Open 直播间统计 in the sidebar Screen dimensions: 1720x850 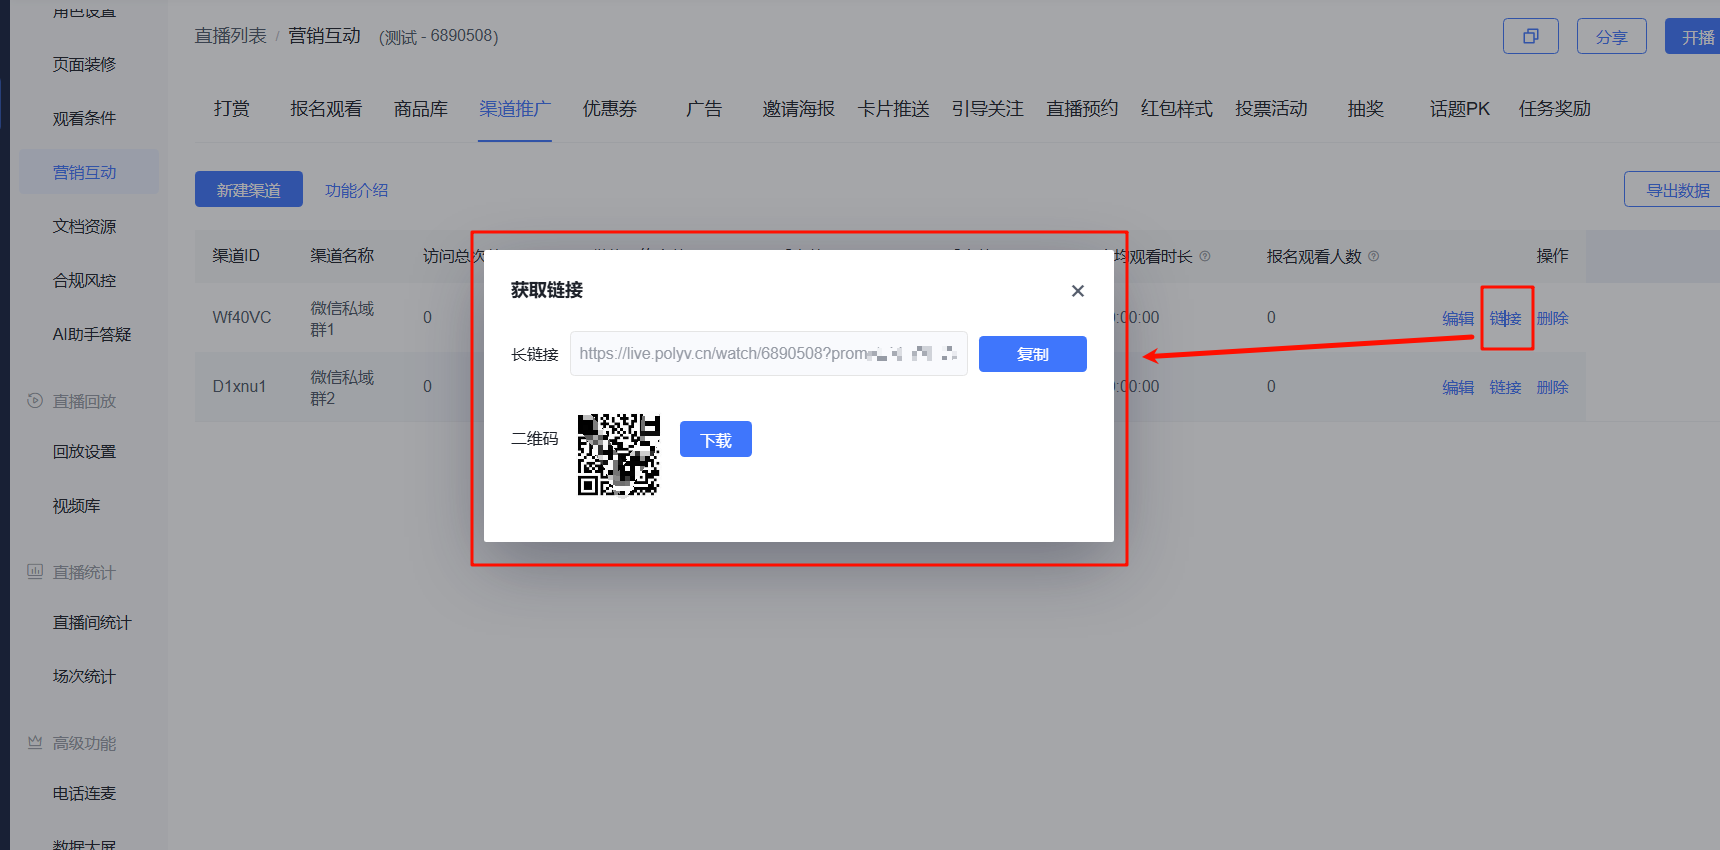(x=92, y=623)
